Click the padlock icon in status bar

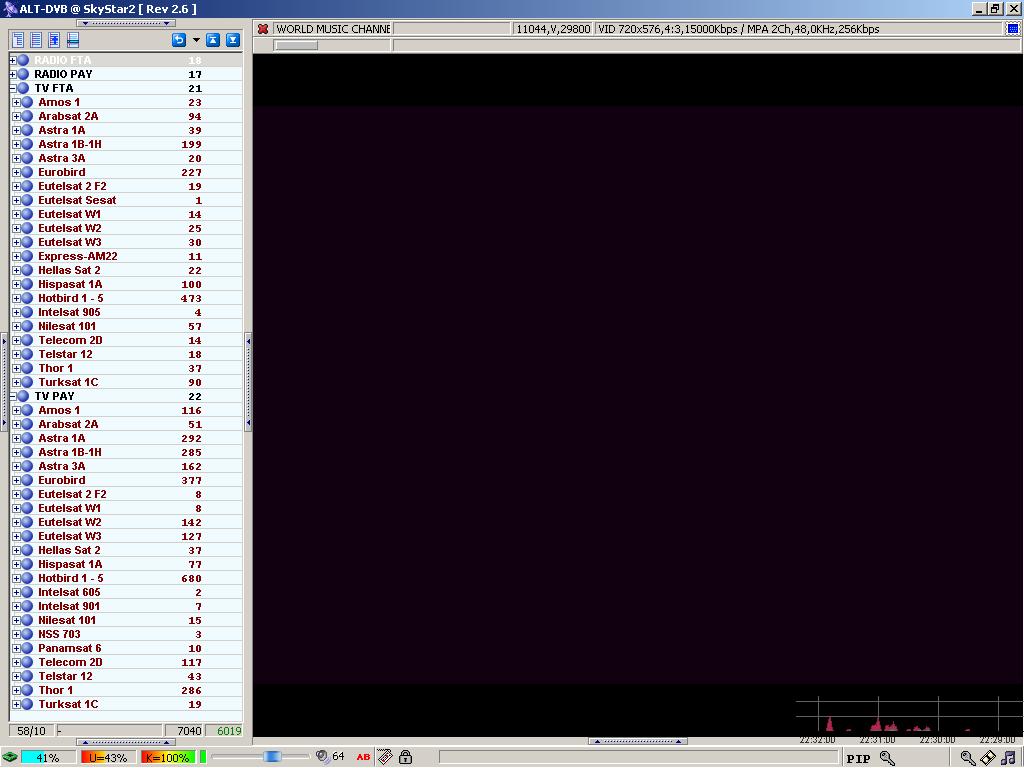405,757
